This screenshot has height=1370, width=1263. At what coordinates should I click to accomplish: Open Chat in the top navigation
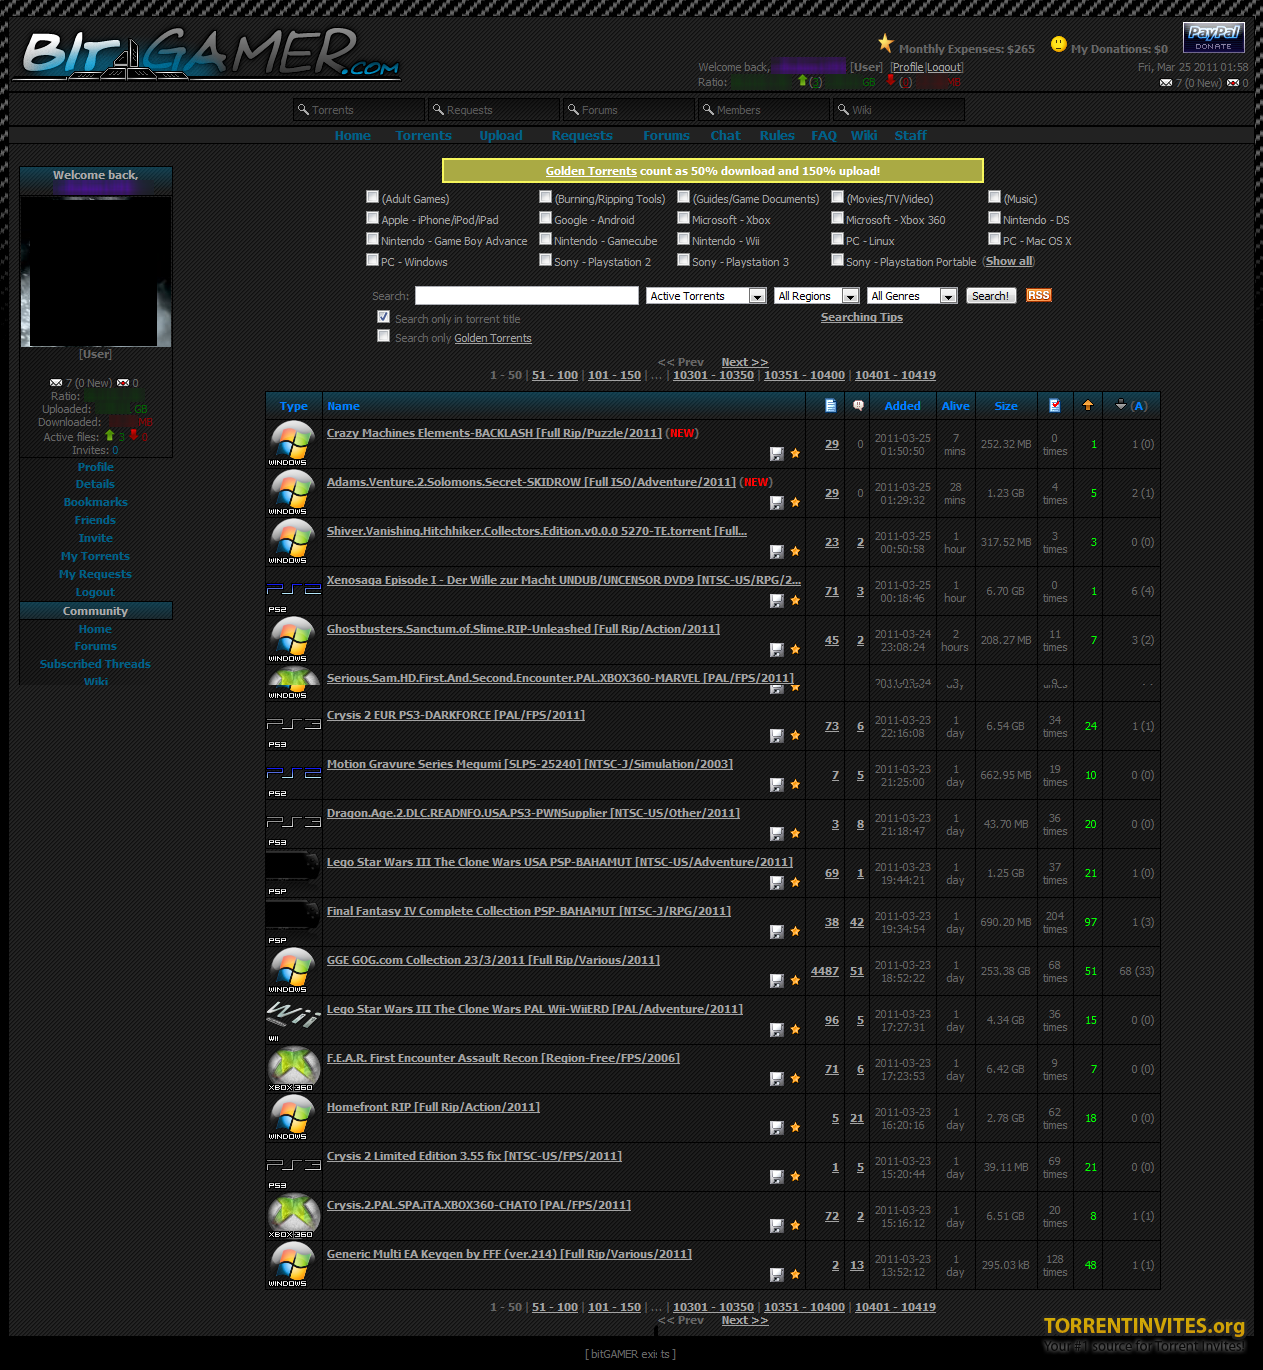coord(726,135)
